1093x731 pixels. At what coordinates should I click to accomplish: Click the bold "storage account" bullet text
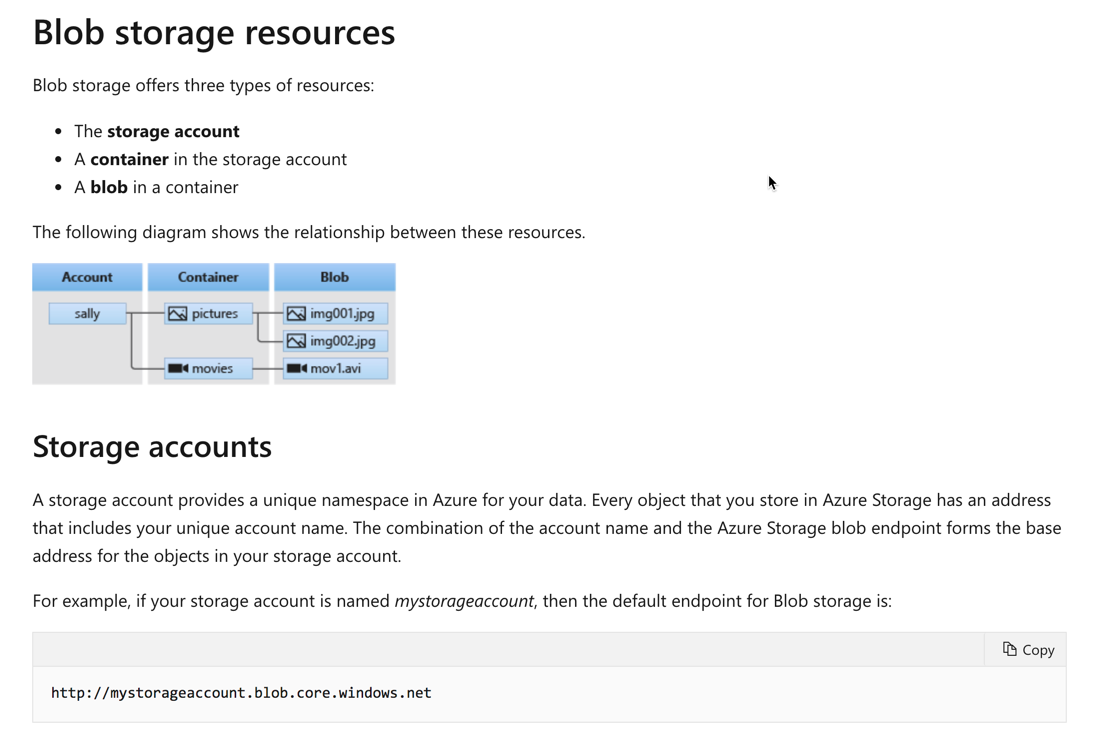(x=173, y=131)
